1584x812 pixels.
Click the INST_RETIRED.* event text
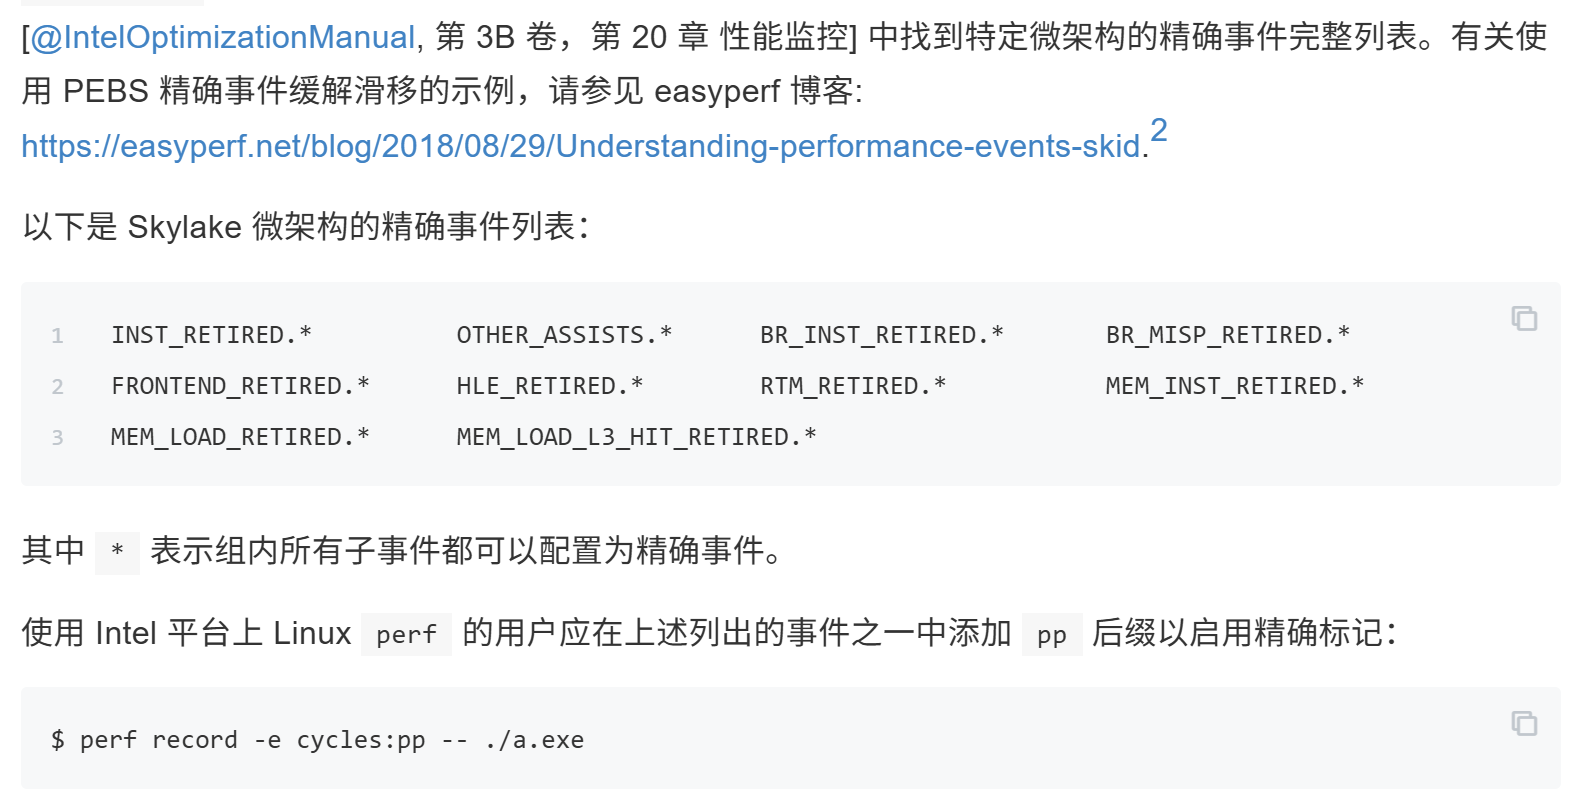point(211,335)
